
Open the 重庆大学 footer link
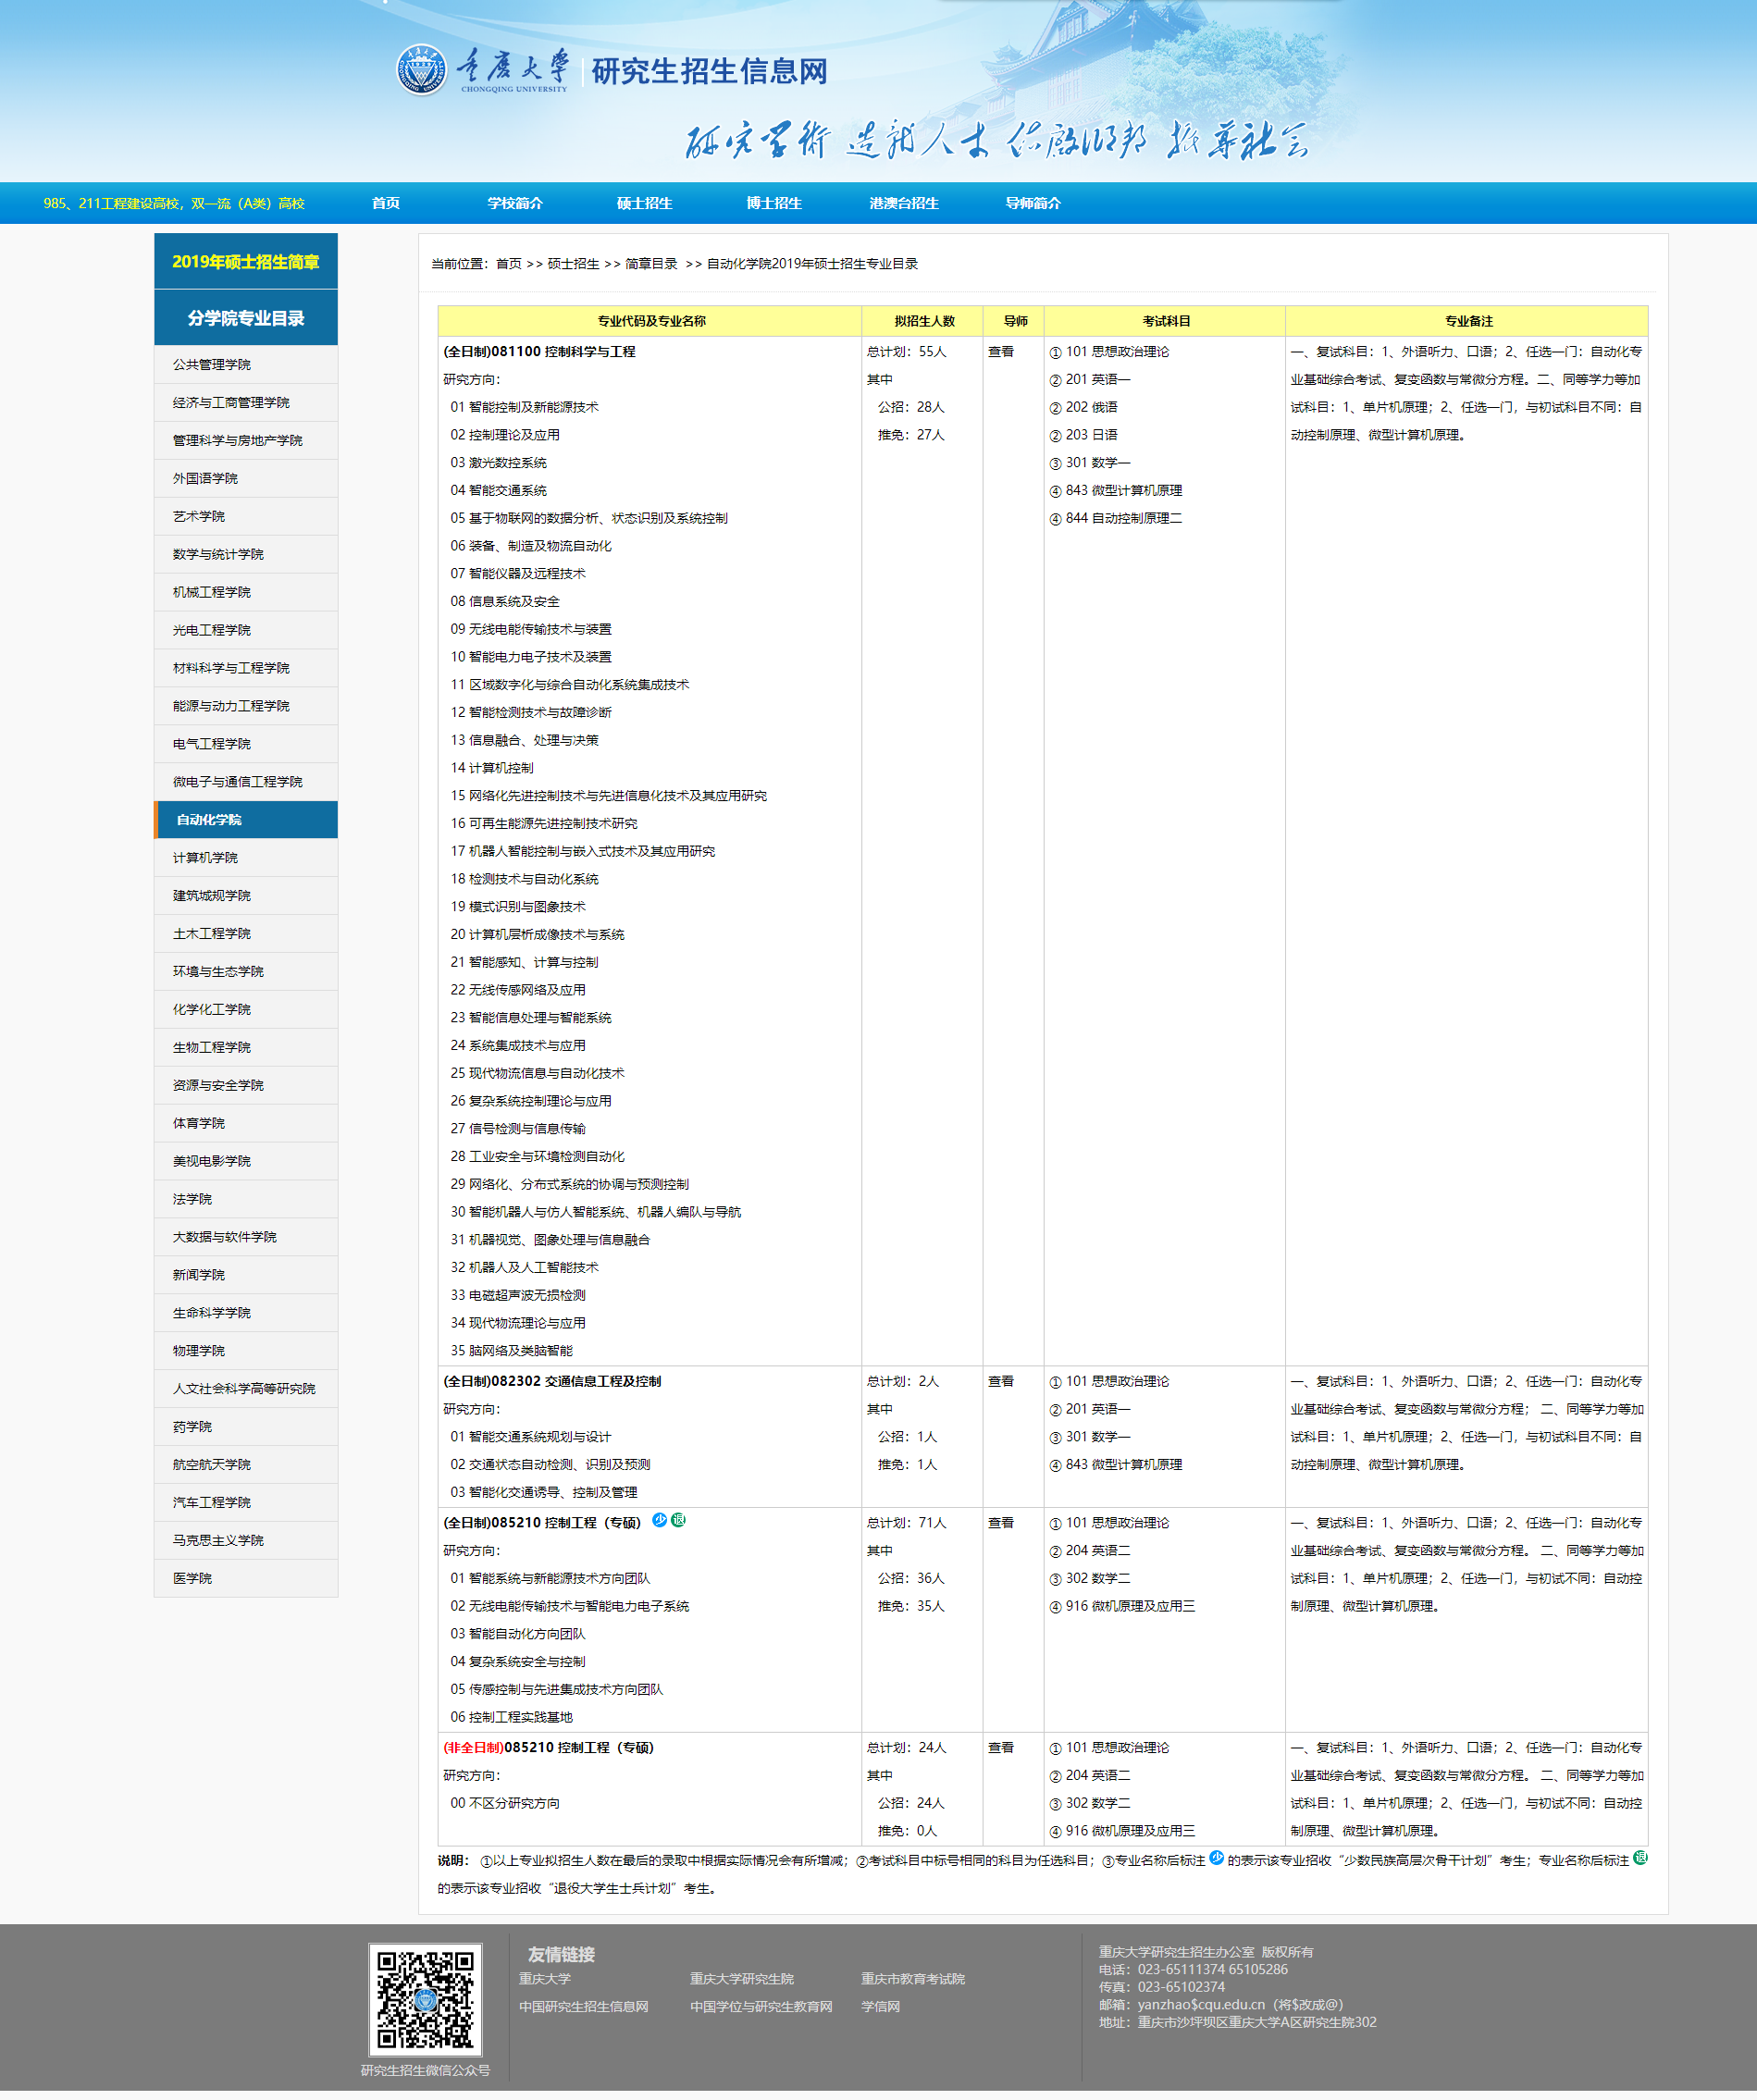(x=545, y=1980)
